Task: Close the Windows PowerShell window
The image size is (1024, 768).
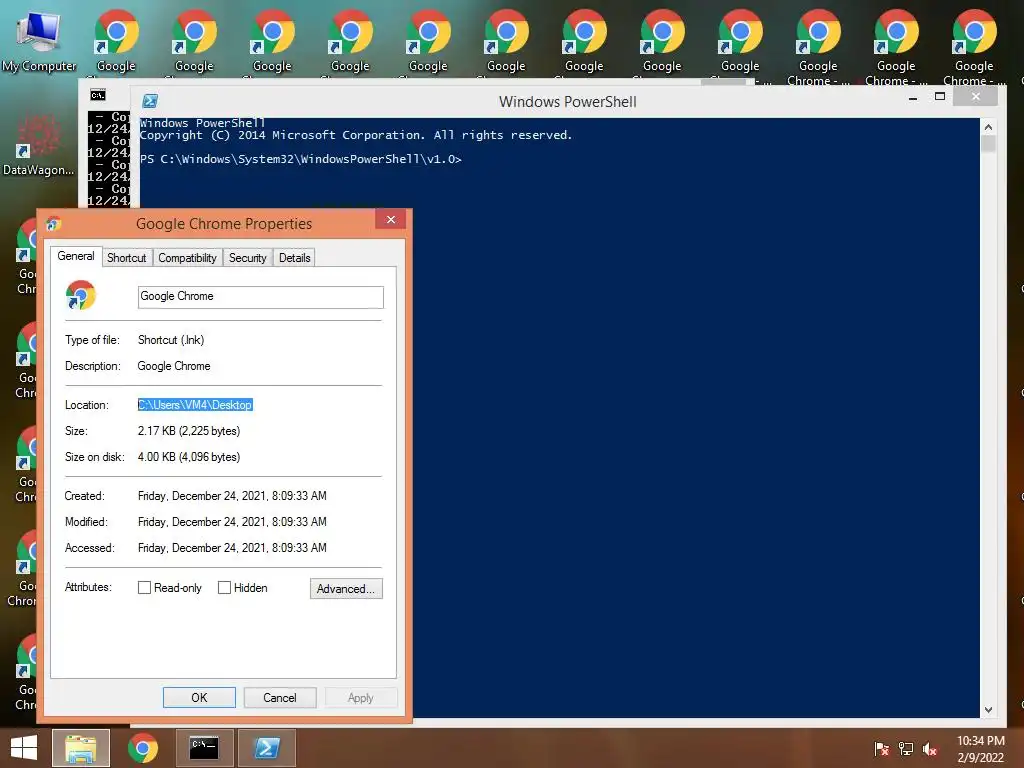Action: pos(975,97)
